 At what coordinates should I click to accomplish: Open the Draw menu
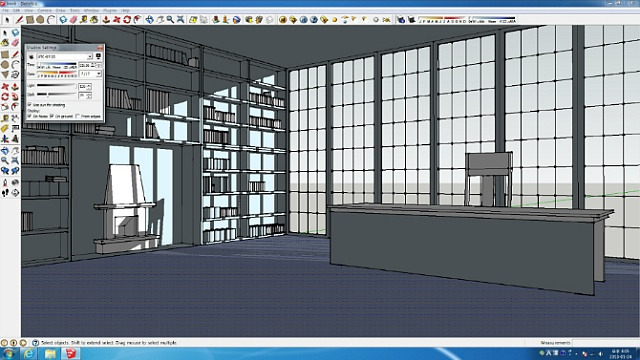60,10
